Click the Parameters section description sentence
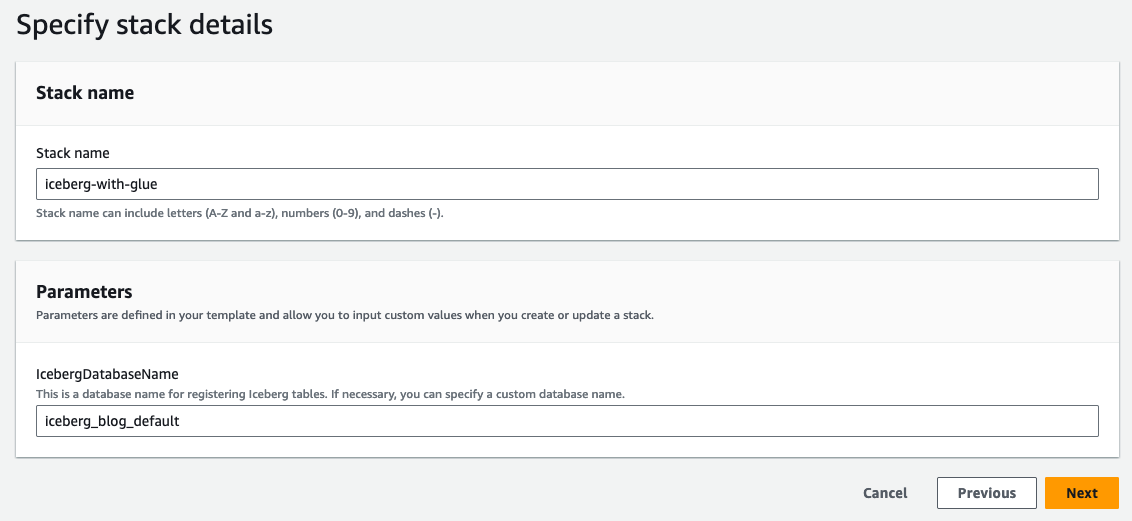Screen dimensions: 1132x521 [x=345, y=315]
